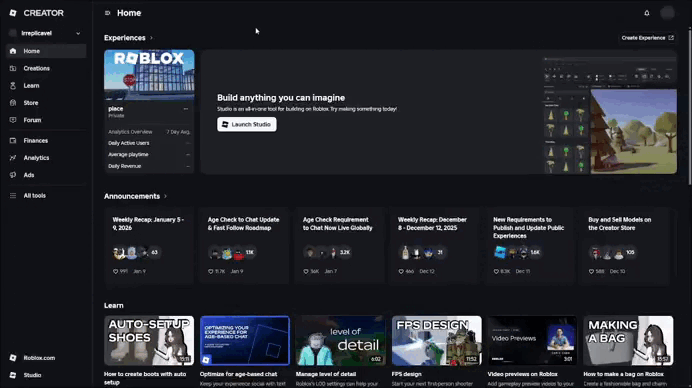Click the heart likes icon on January recap card

tap(116, 271)
